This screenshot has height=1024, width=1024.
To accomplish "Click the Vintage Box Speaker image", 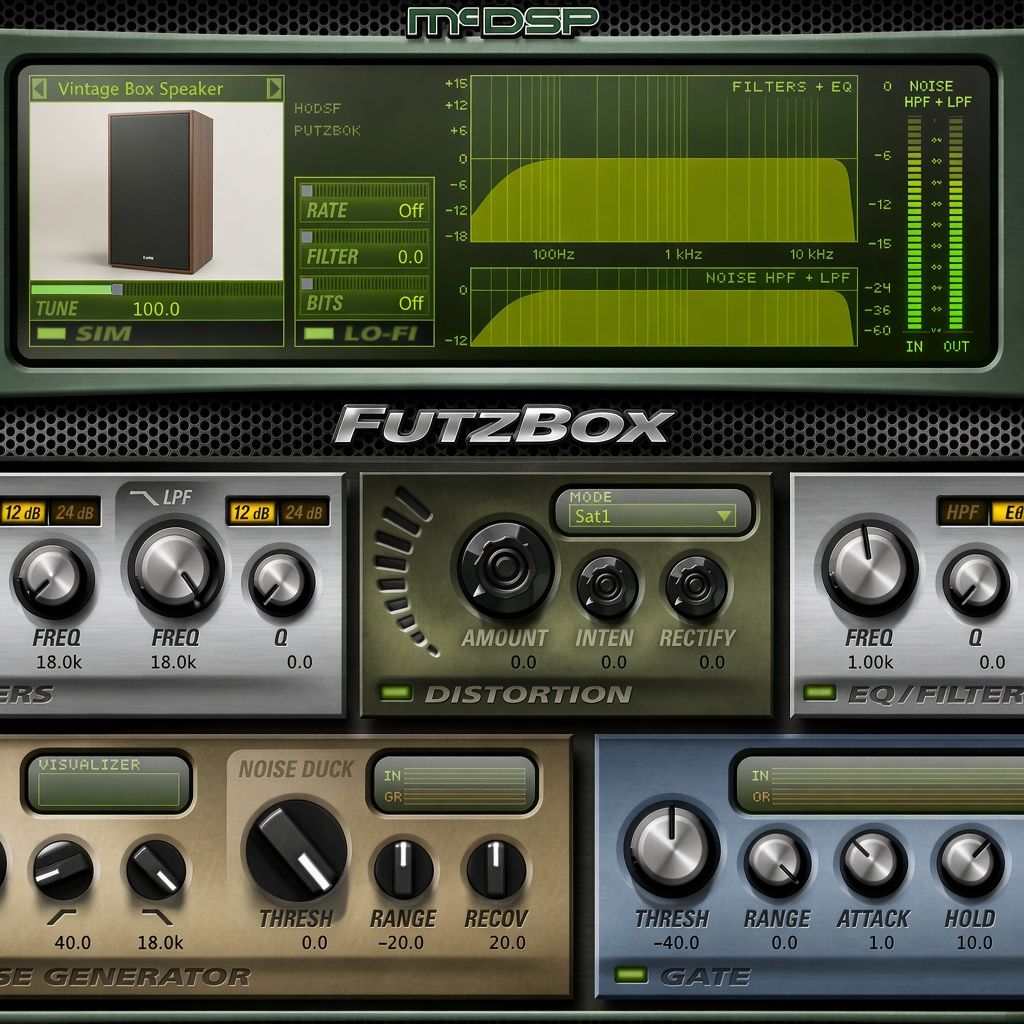I will click(x=157, y=191).
